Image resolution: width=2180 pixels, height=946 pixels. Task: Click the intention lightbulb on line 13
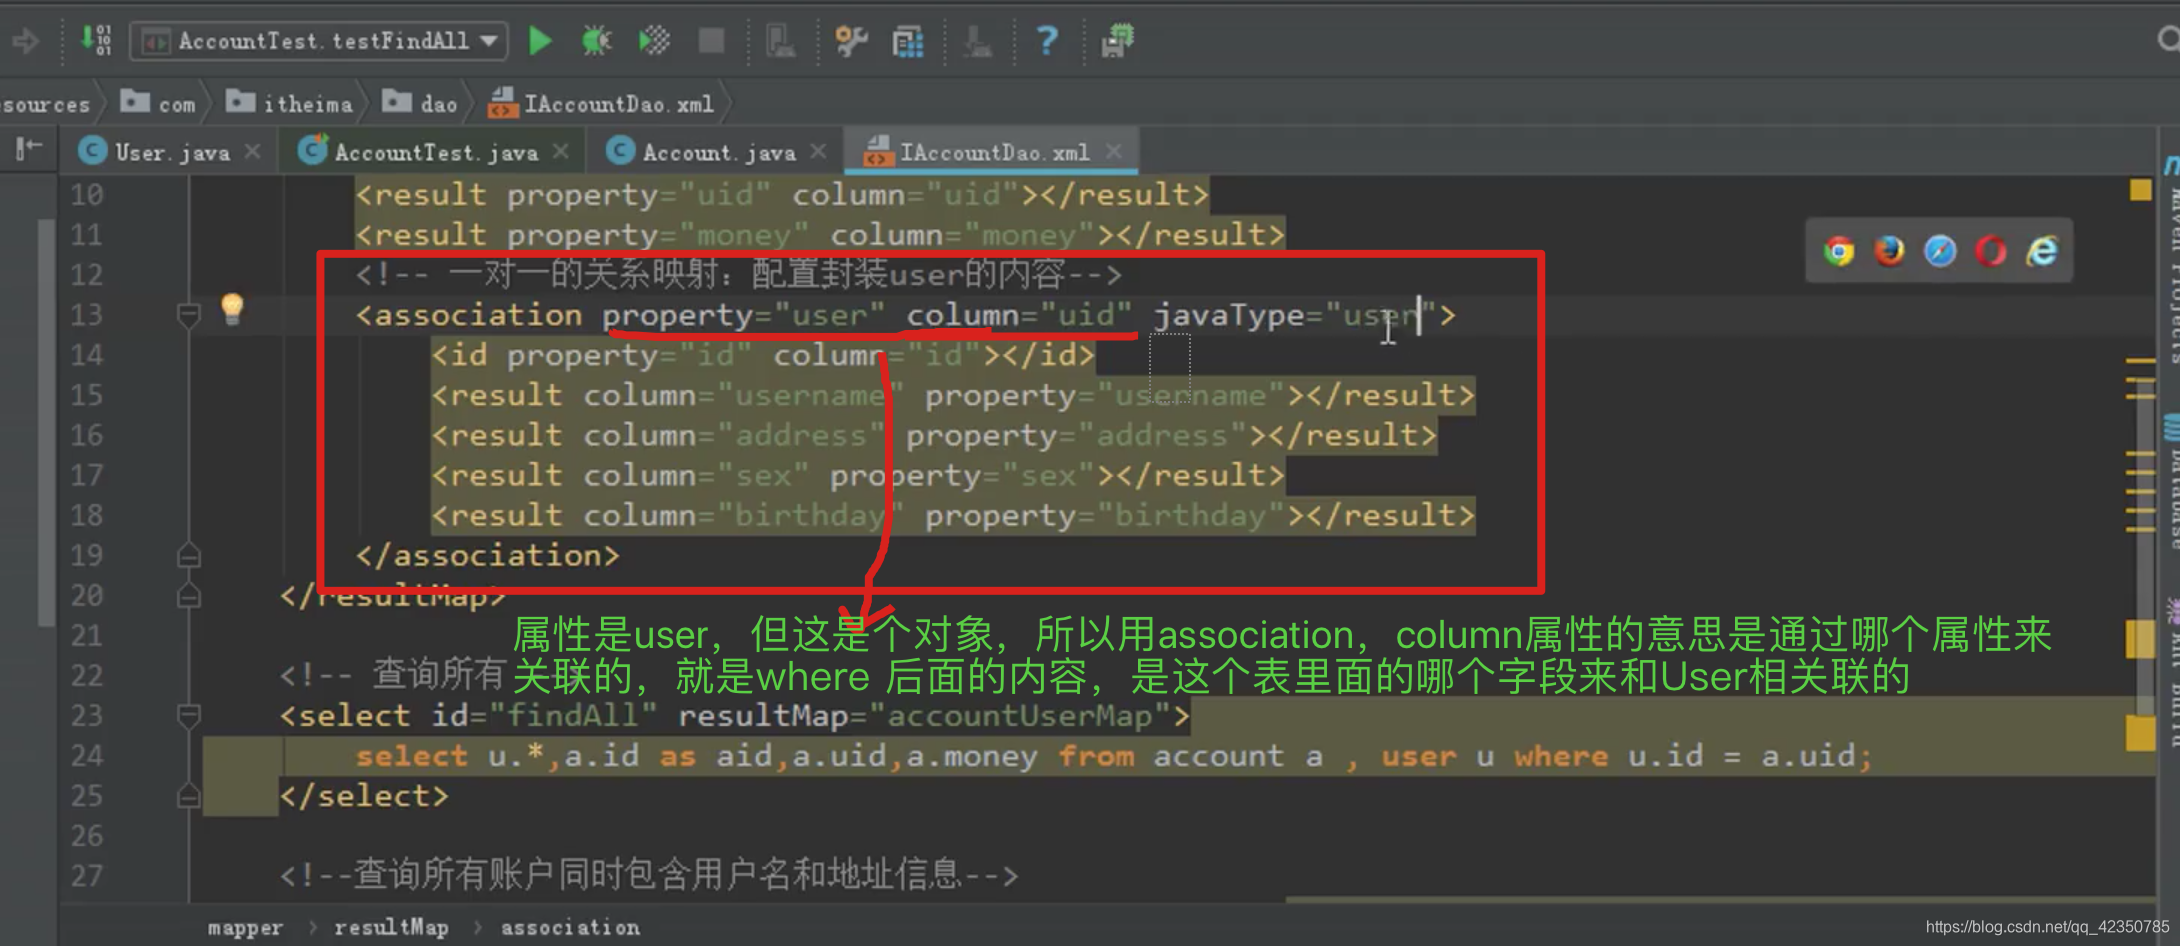232,308
